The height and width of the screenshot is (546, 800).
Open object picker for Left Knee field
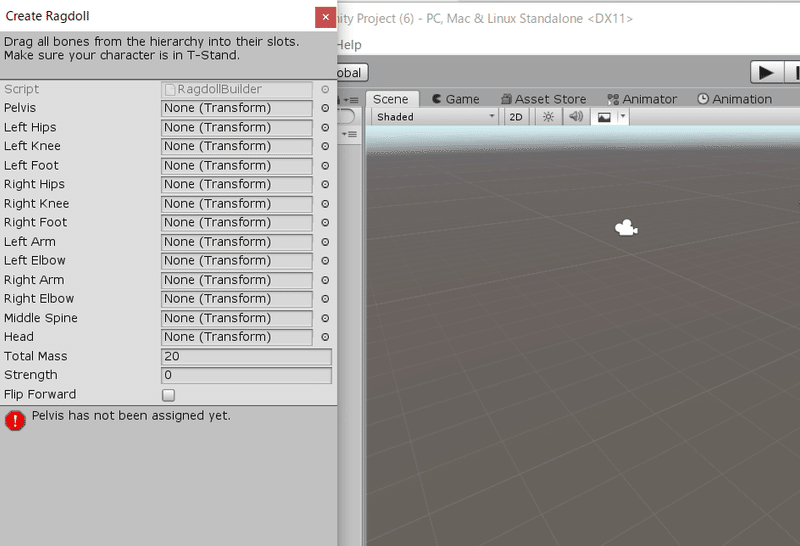(325, 146)
